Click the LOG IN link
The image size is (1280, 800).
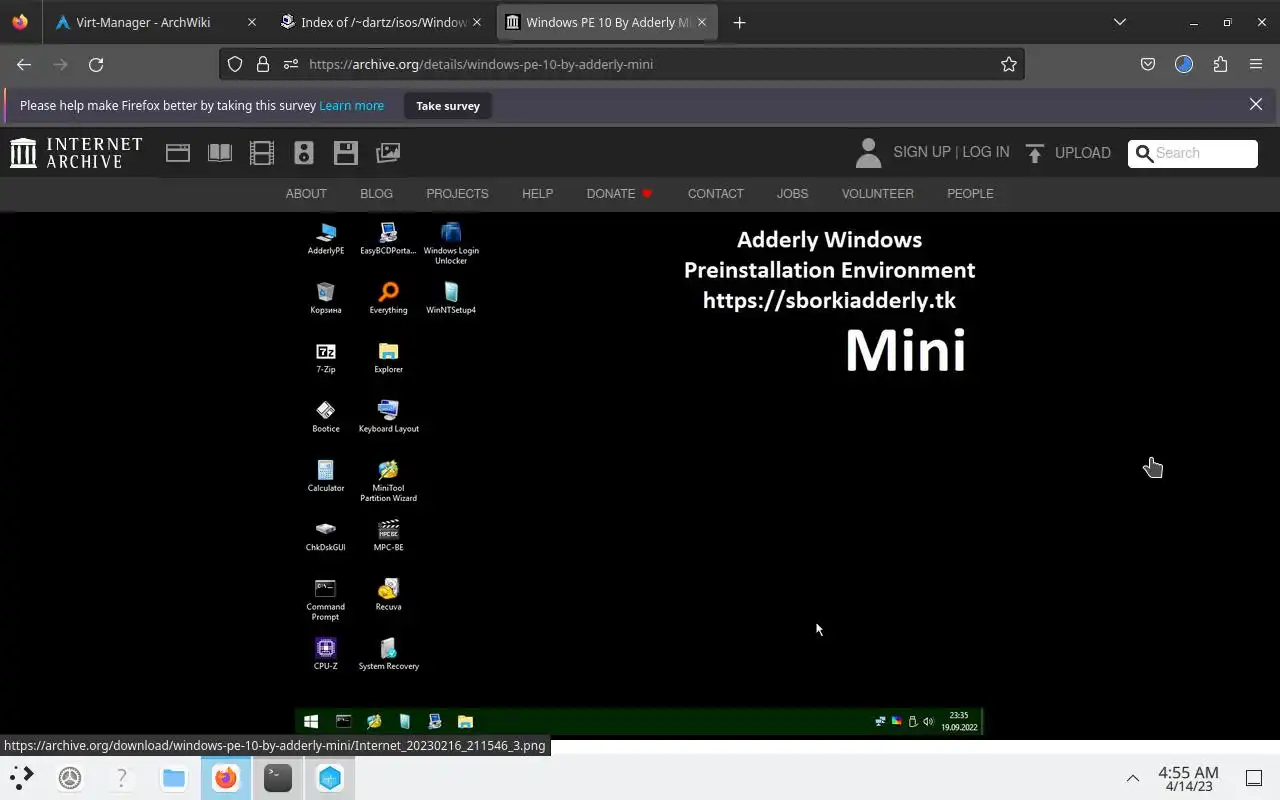point(986,152)
